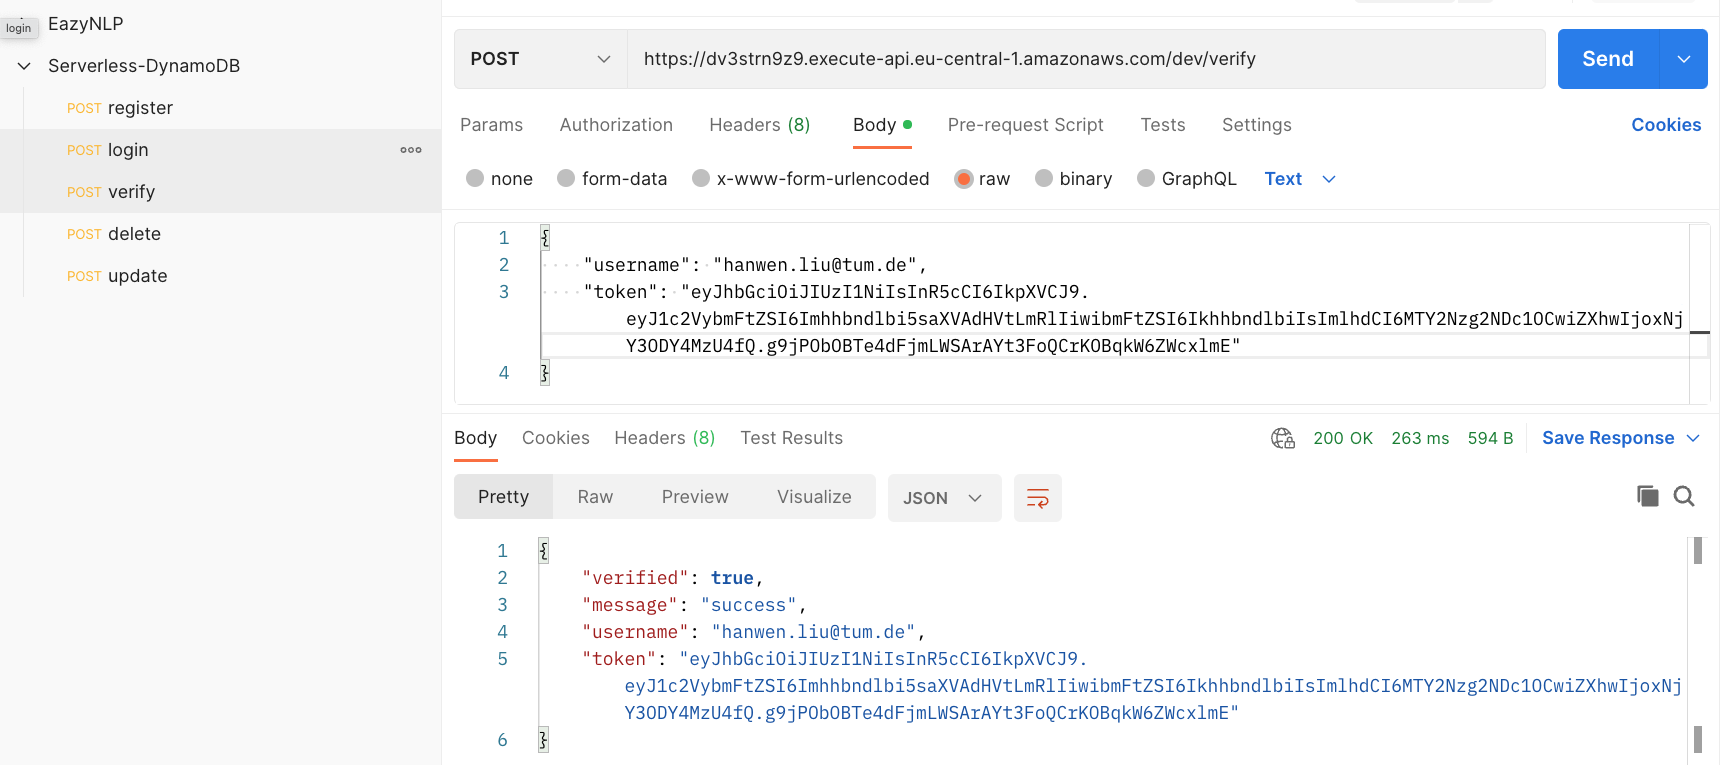
Task: Select the none body type radio
Action: pyautogui.click(x=475, y=178)
